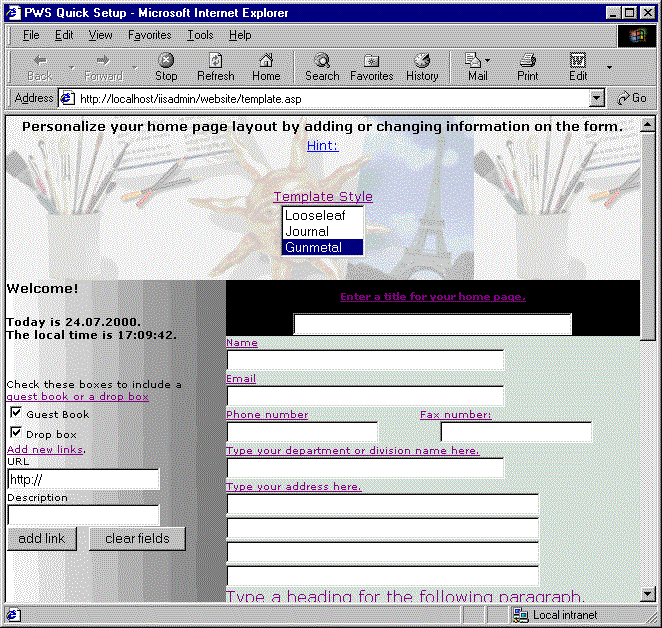662x628 pixels.
Task: Click Type your address here link
Action: click(294, 486)
